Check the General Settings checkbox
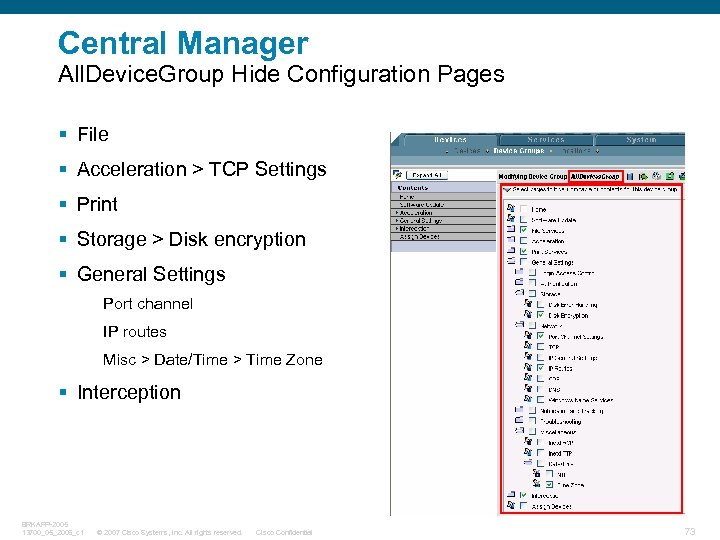Image resolution: width=720 pixels, height=540 pixels. [523, 262]
